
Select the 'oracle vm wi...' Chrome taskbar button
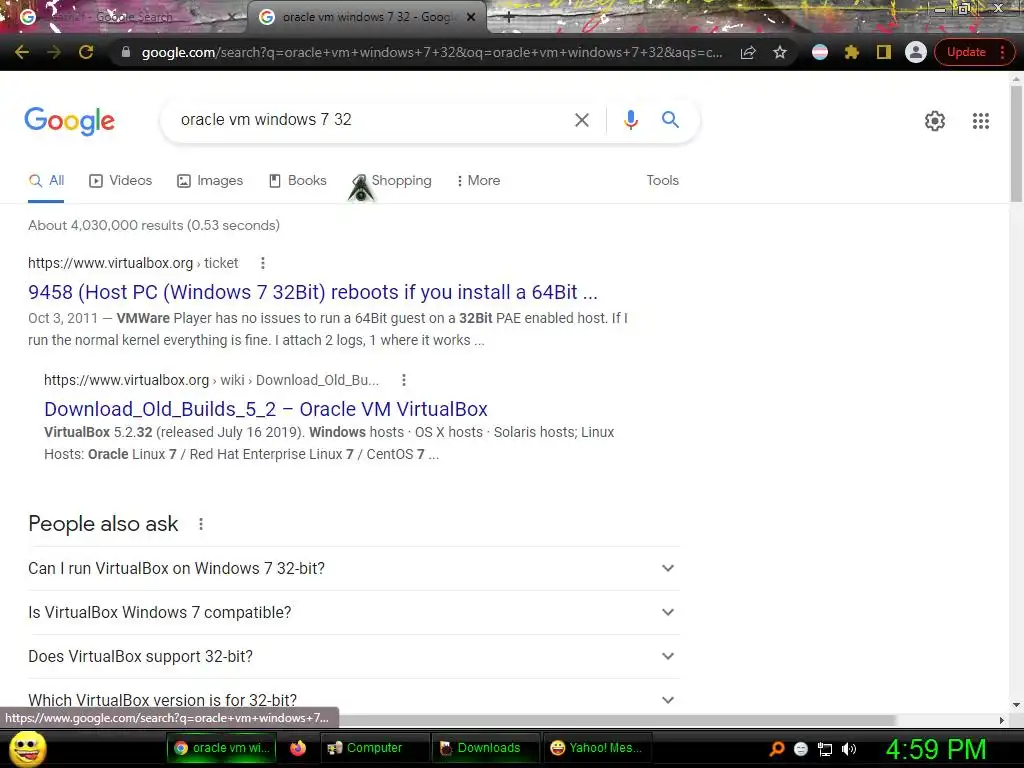click(x=222, y=748)
